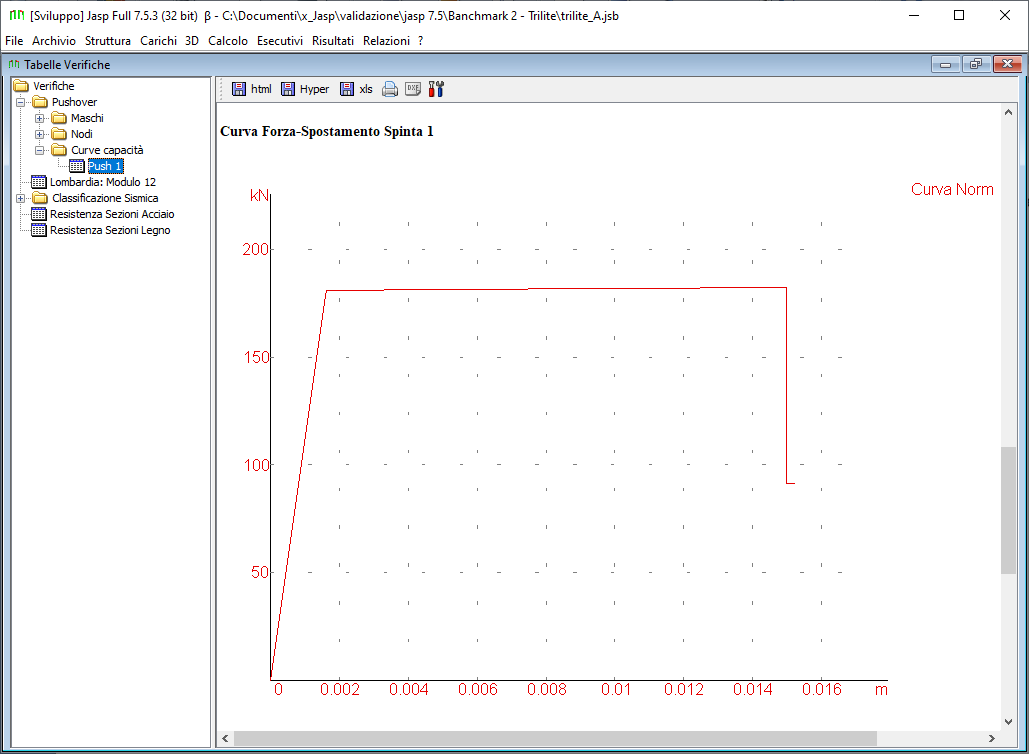This screenshot has width=1029, height=754.
Task: Click the vertical scrollbar up arrow
Action: 1008,112
